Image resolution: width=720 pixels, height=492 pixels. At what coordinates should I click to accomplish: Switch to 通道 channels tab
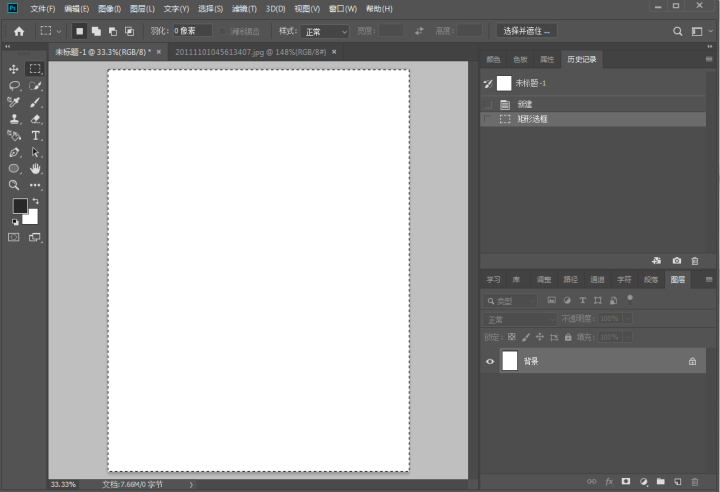pos(597,279)
